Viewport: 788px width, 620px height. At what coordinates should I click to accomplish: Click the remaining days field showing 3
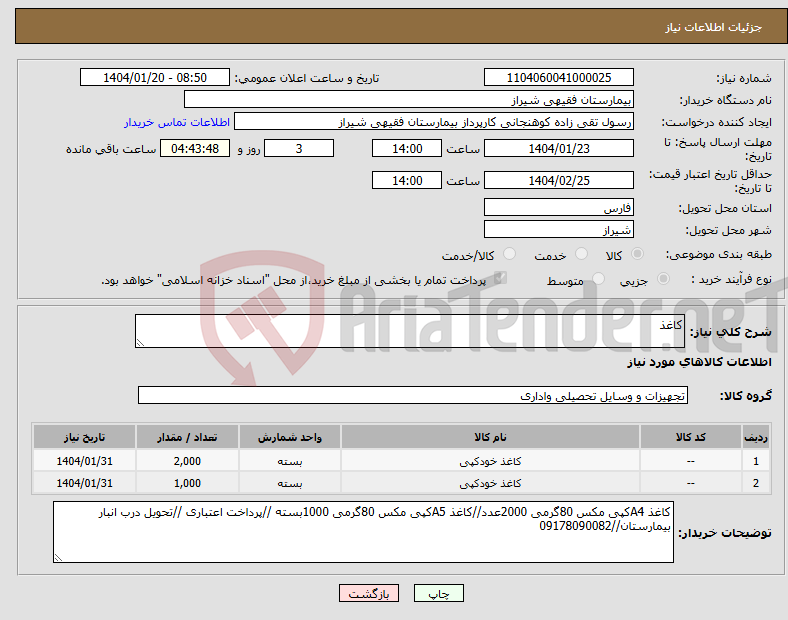299,148
